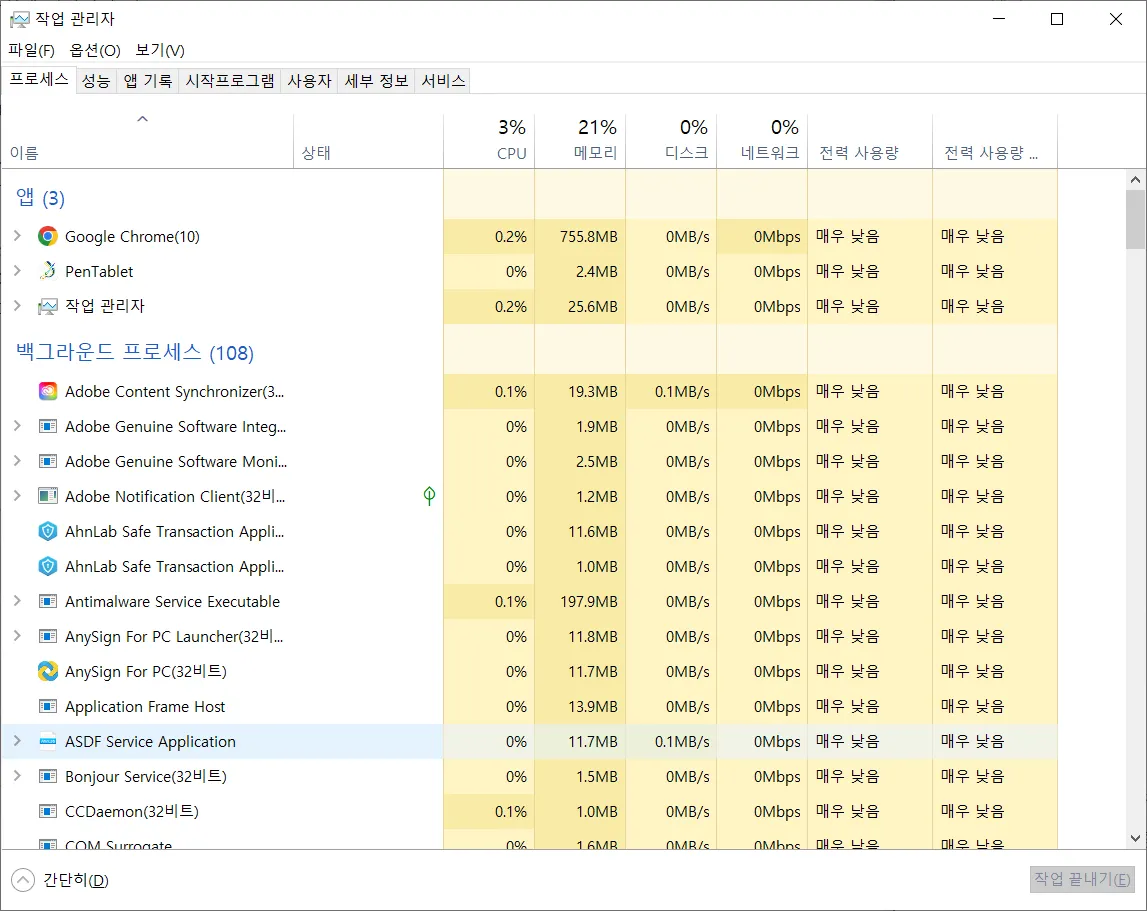Screen dimensions: 1147x911
Task: Click the green leaf status icon for Adobe Notification Client
Action: tap(429, 496)
